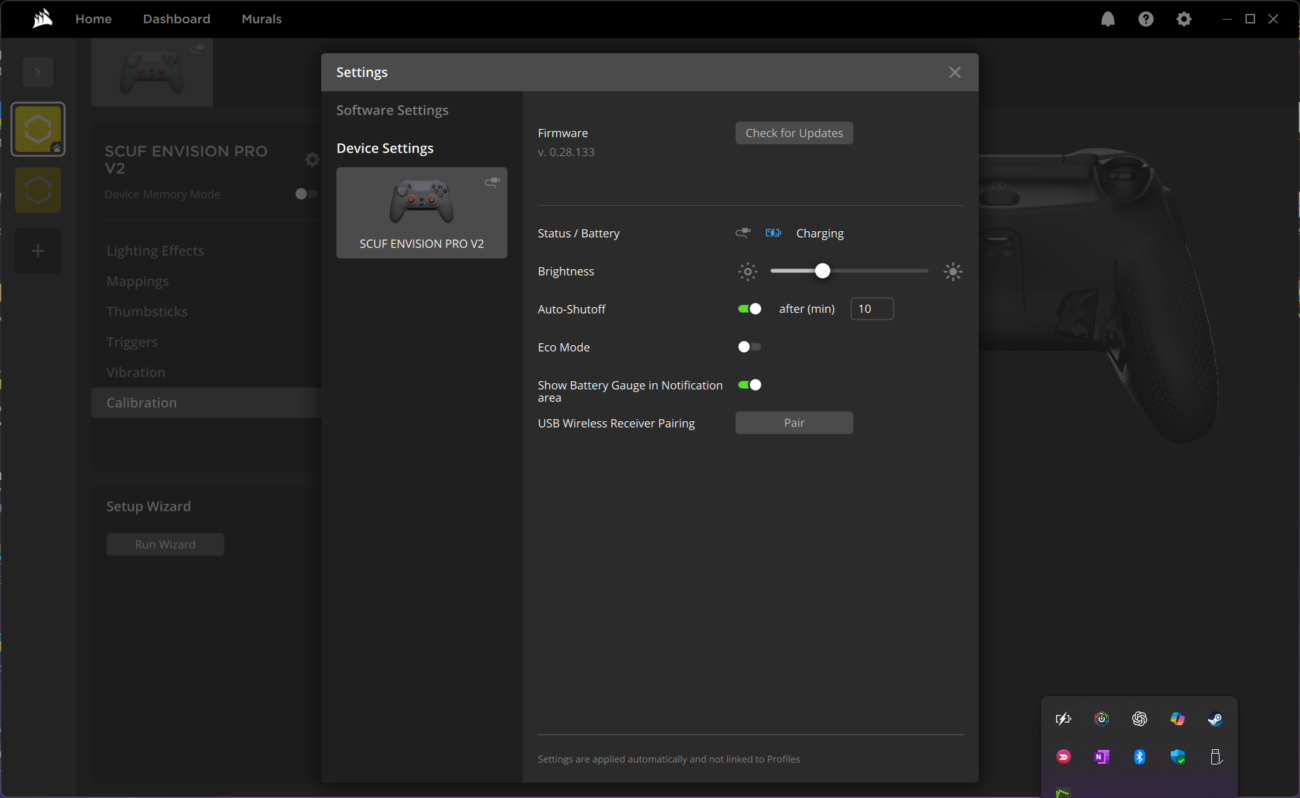Go to the Dashboard tab
Image resolution: width=1300 pixels, height=798 pixels.
[176, 19]
